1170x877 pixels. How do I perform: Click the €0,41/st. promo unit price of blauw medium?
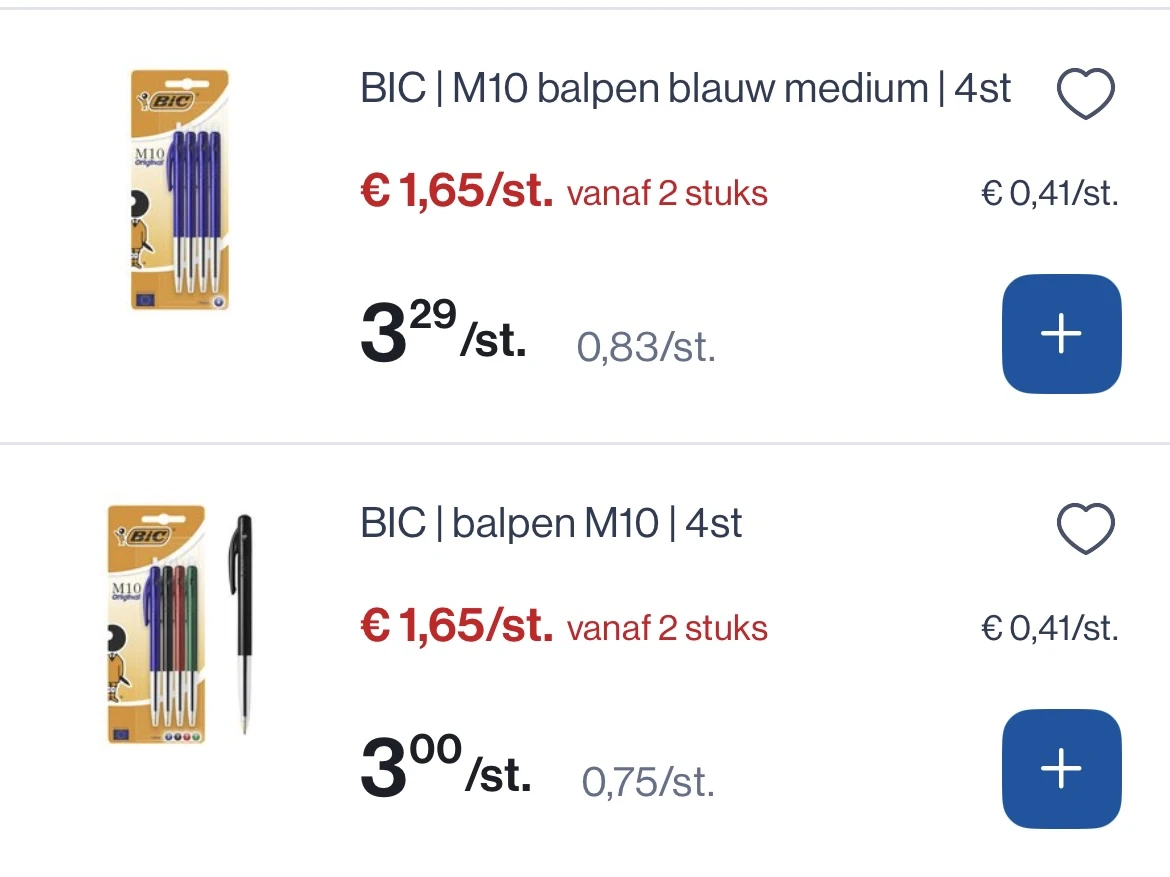(1050, 193)
